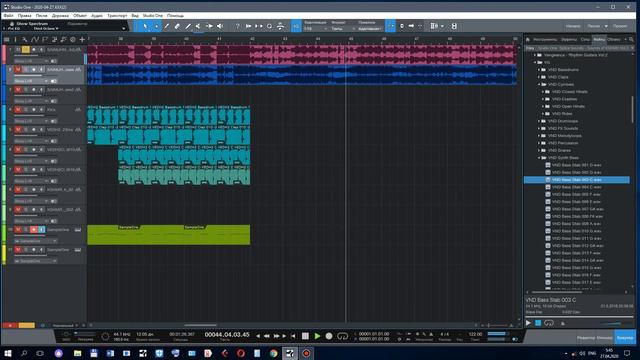Select the Arrow tool in toolbar
The height and width of the screenshot is (360, 640).
click(145, 26)
